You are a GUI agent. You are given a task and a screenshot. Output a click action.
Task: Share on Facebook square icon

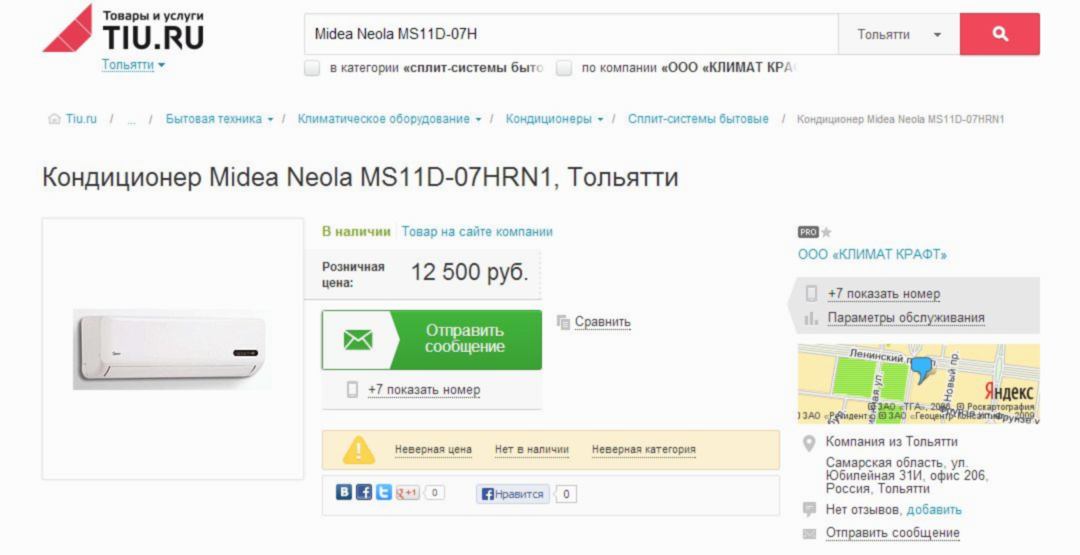[x=364, y=492]
